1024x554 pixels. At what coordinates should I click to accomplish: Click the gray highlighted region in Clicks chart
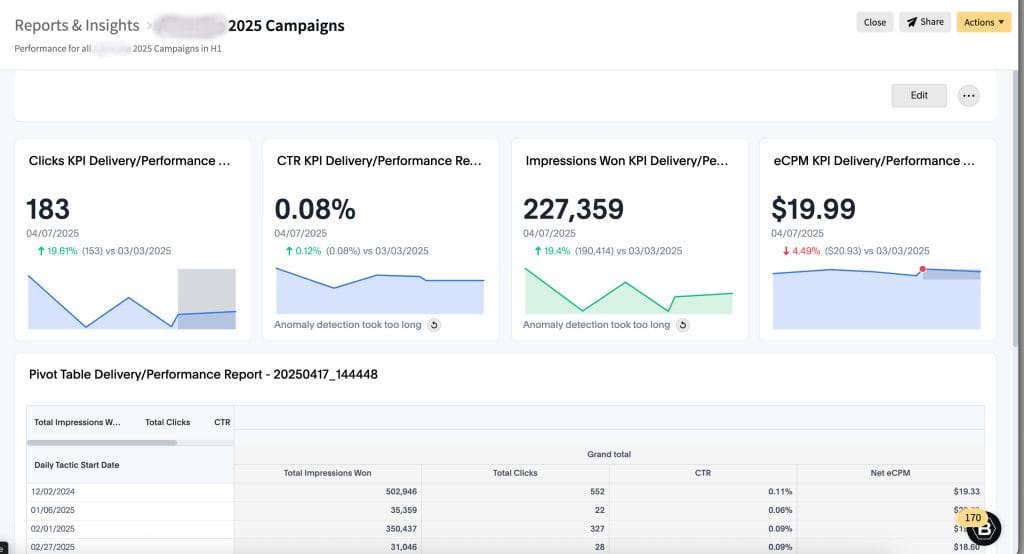click(206, 290)
